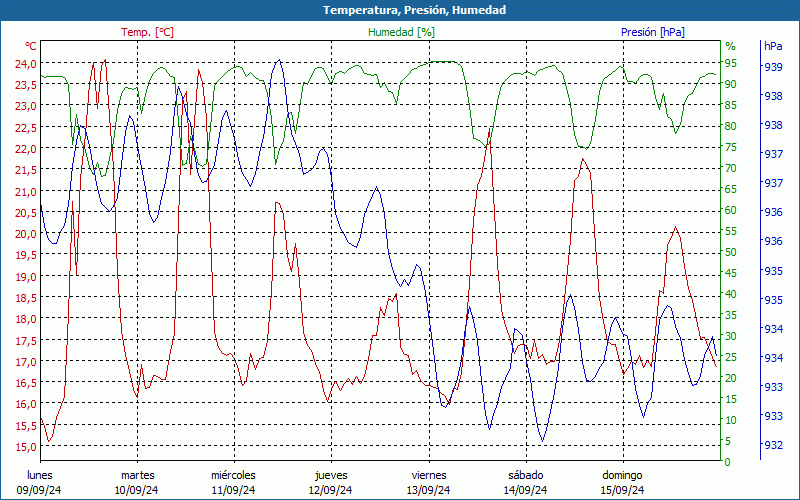Click humidity axis value "65"
Image resolution: width=800 pixels, height=500 pixels.
click(x=731, y=189)
